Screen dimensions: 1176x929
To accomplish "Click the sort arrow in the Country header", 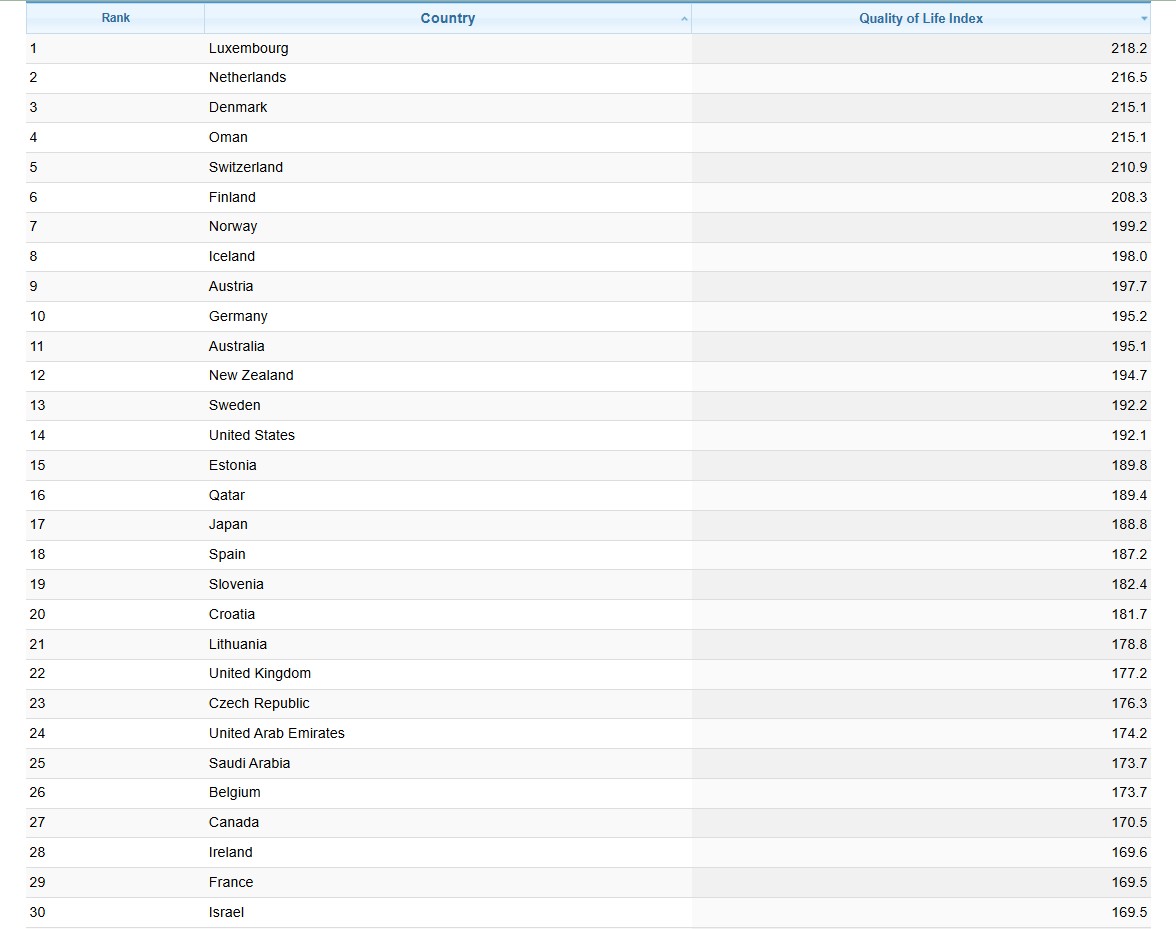I will [x=684, y=19].
